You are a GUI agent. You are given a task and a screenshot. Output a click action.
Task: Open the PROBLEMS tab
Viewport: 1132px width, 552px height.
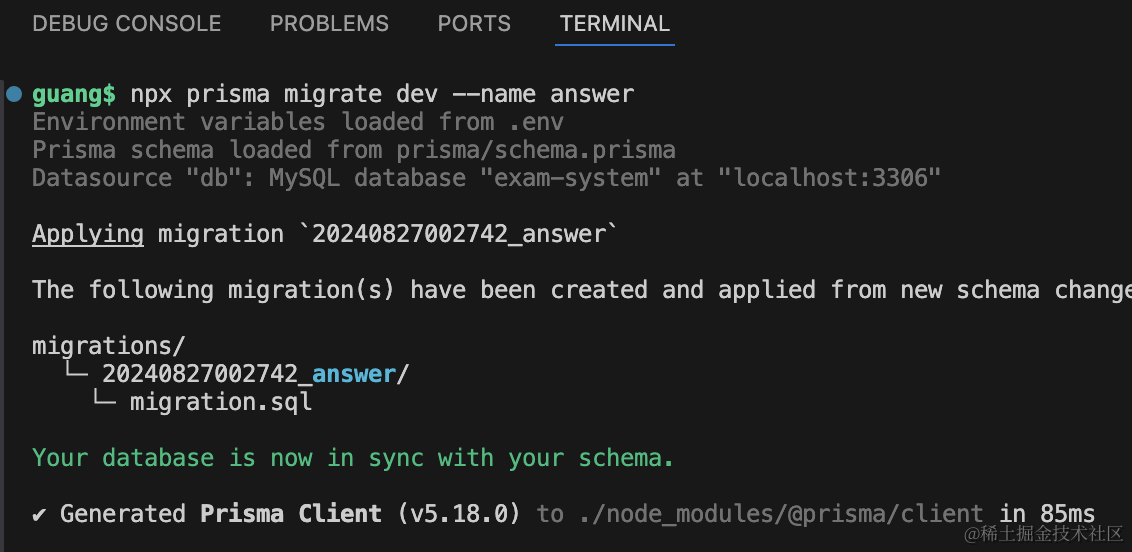(329, 24)
